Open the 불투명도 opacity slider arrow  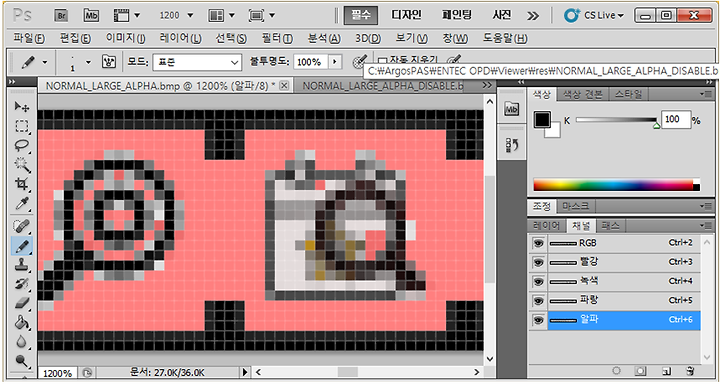tap(335, 62)
